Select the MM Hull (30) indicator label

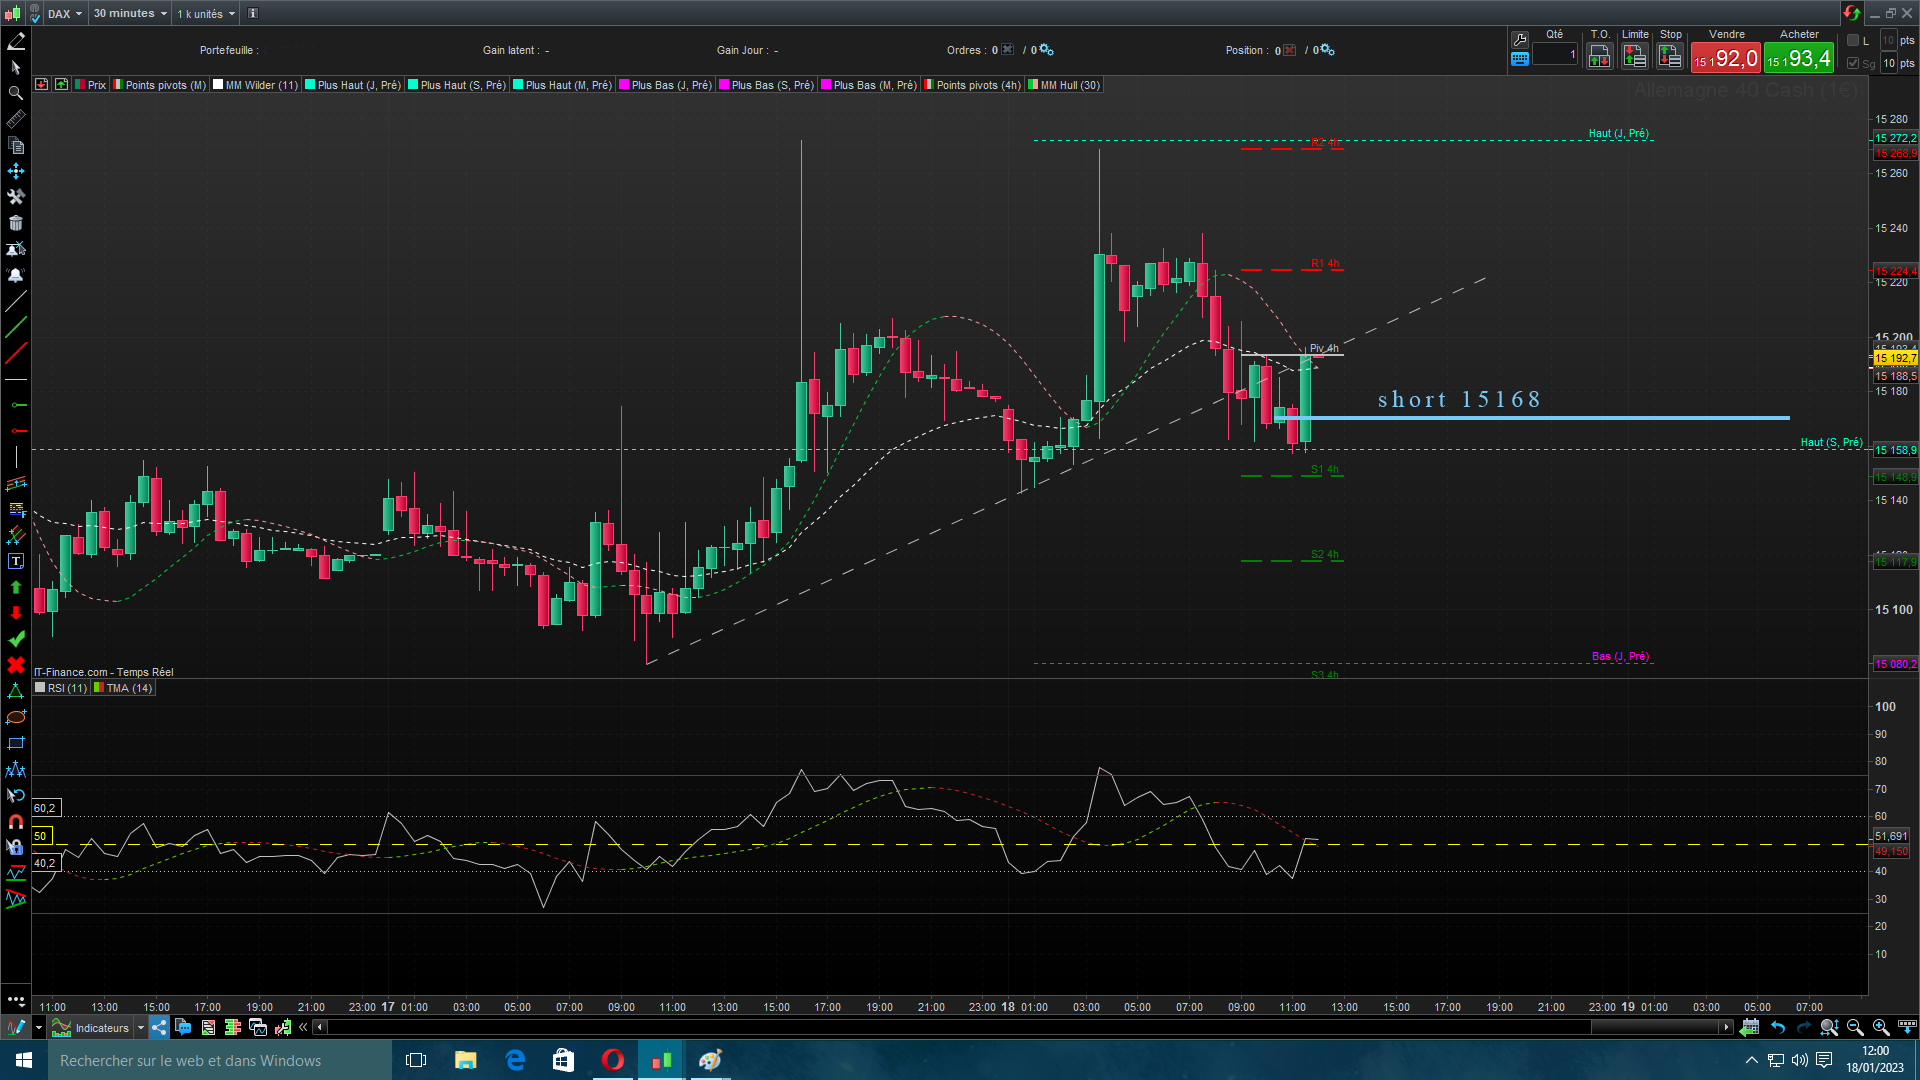(x=1069, y=85)
